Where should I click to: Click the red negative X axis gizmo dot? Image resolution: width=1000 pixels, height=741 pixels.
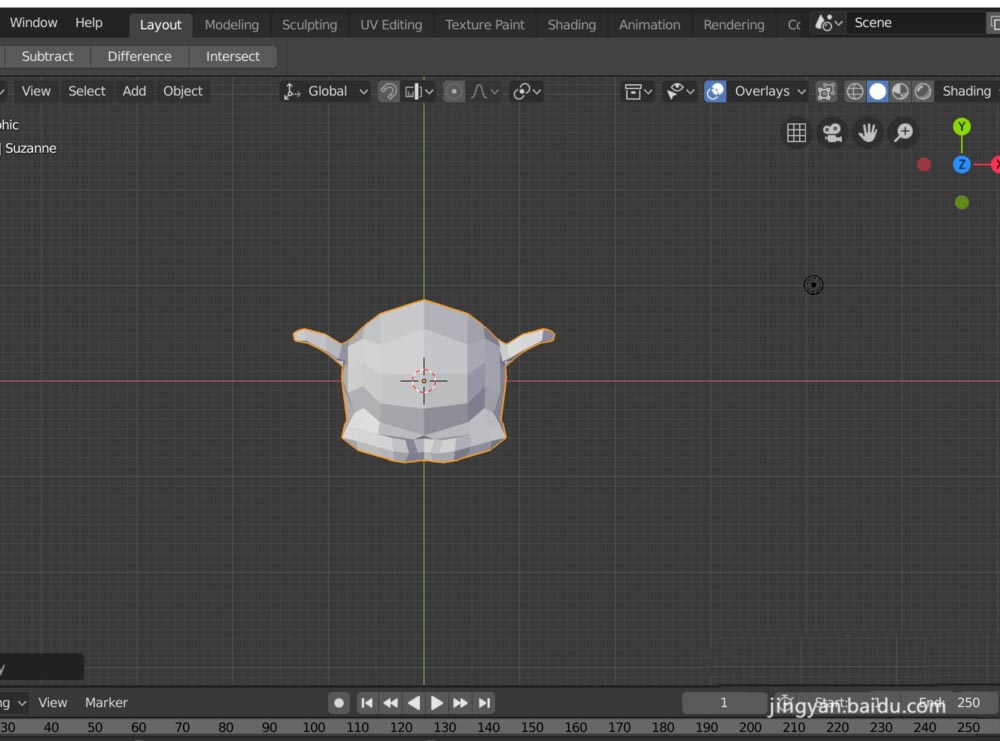click(x=923, y=165)
